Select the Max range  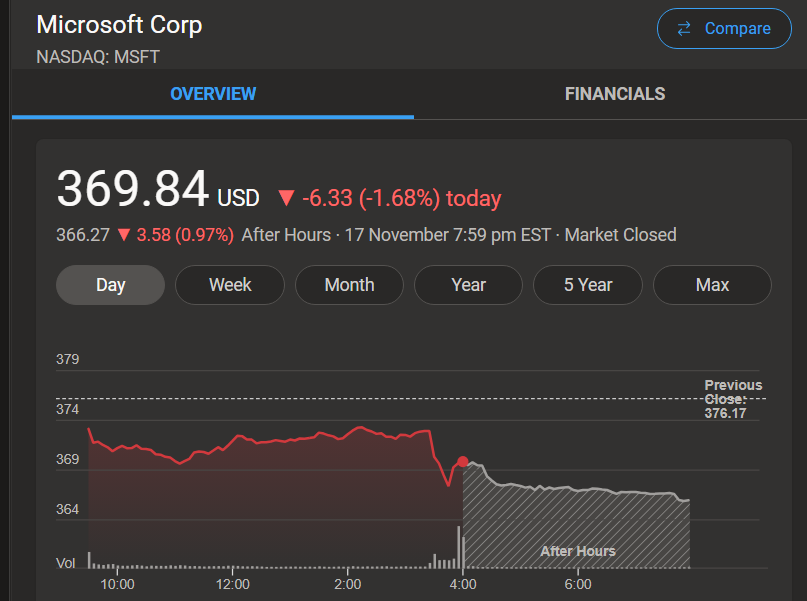pyautogui.click(x=712, y=285)
